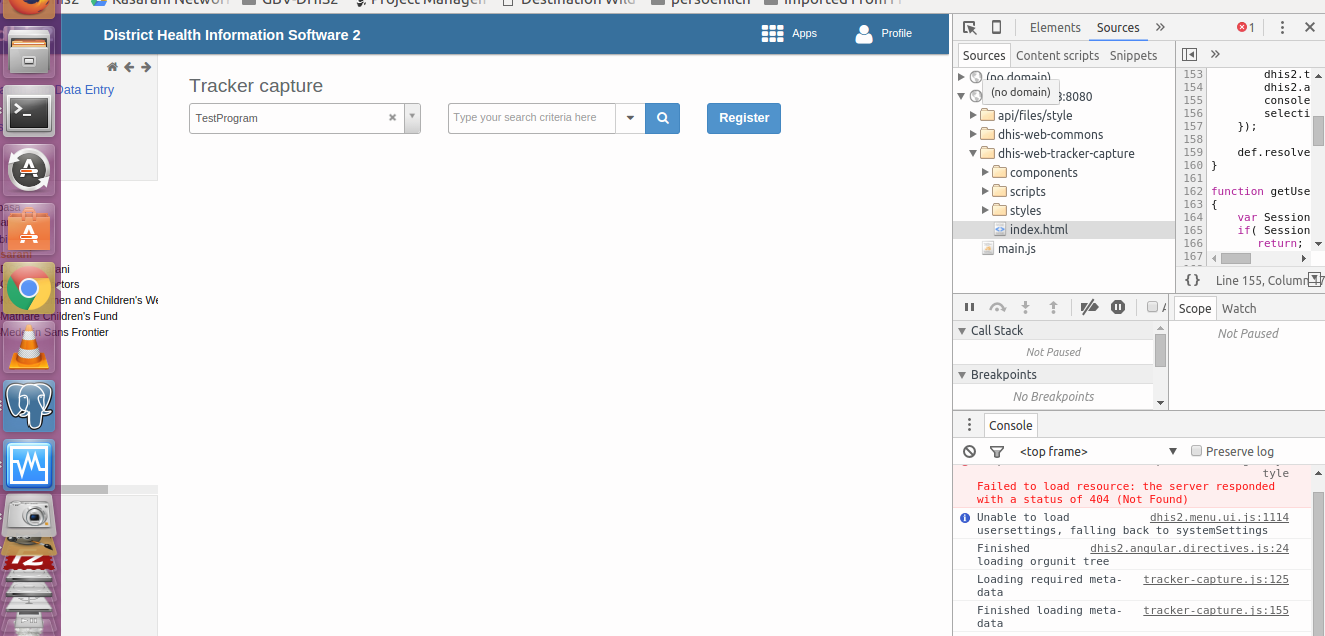Switch to the Elements panel tab

pyautogui.click(x=1055, y=28)
